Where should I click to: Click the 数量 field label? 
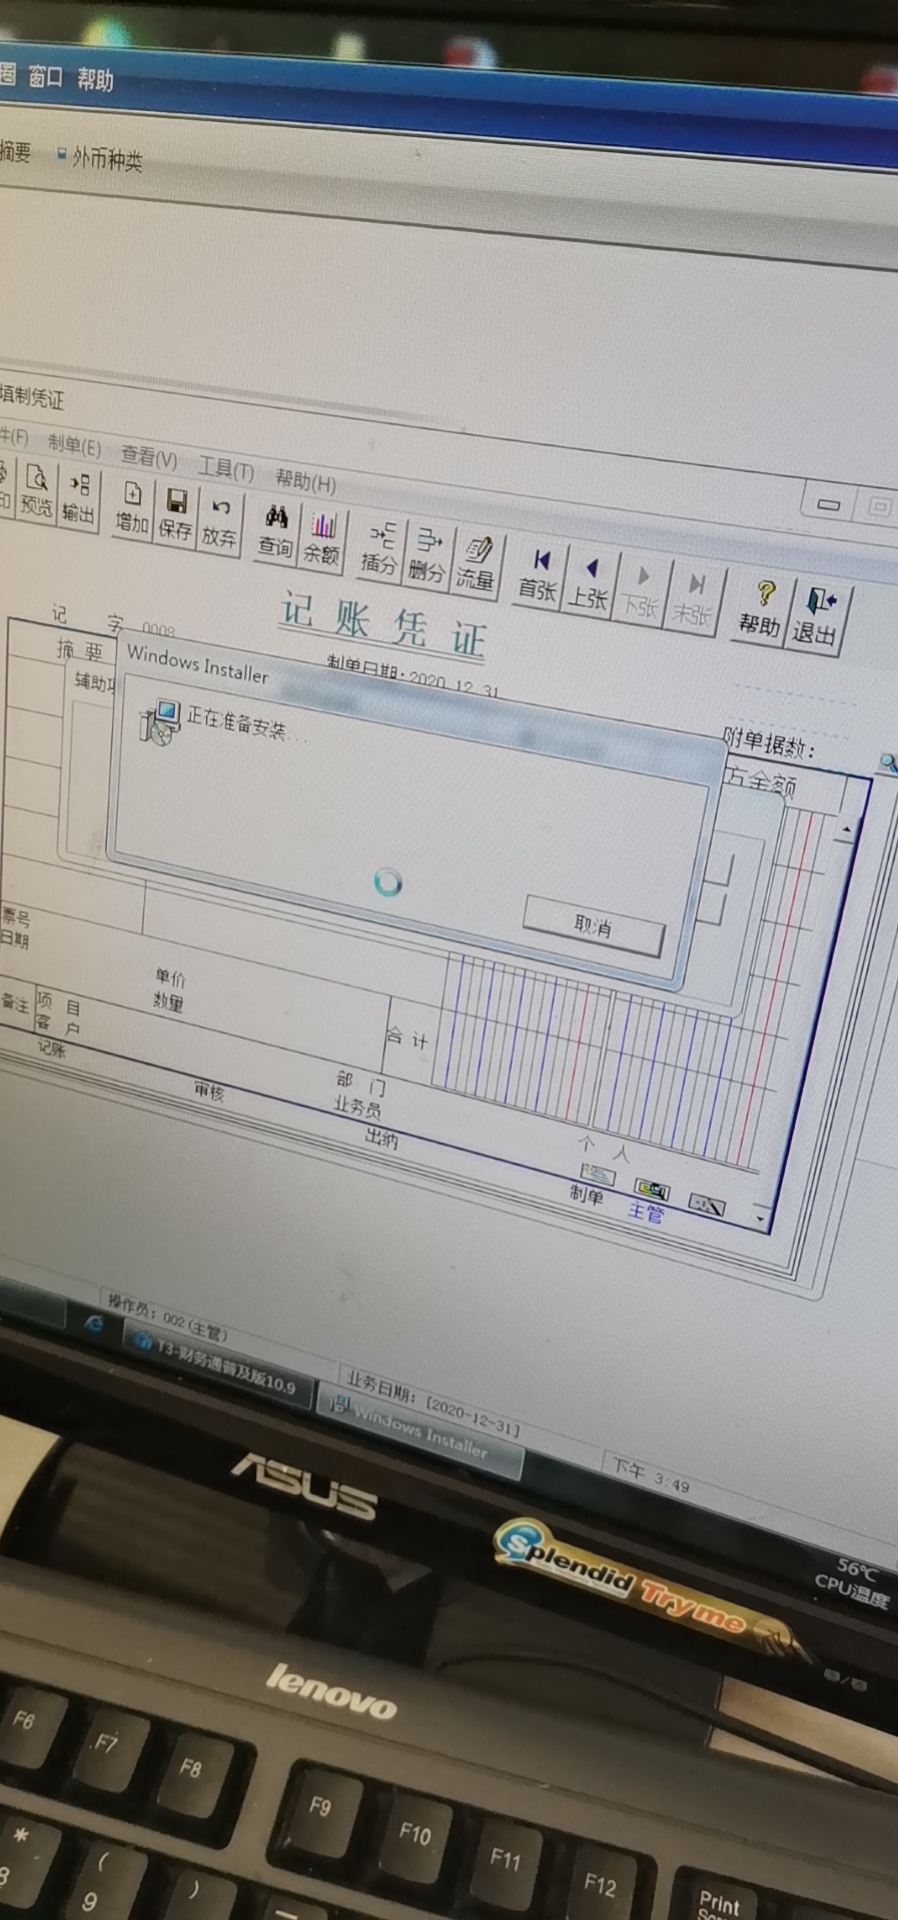167,1001
